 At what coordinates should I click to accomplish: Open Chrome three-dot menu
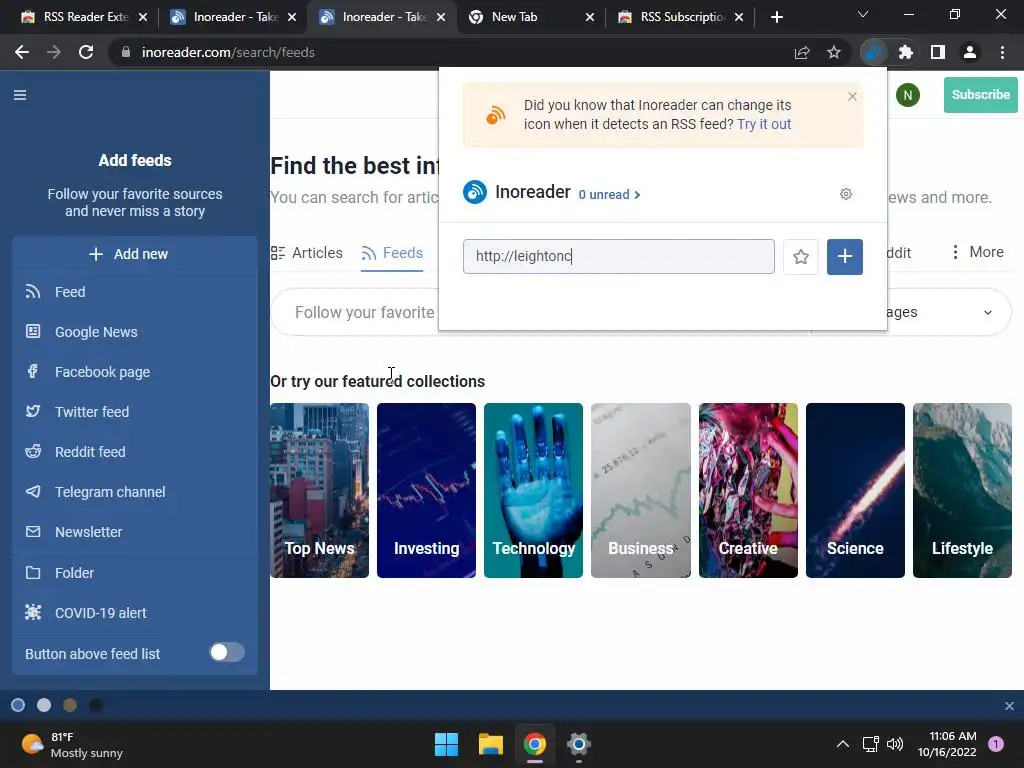point(1002,52)
